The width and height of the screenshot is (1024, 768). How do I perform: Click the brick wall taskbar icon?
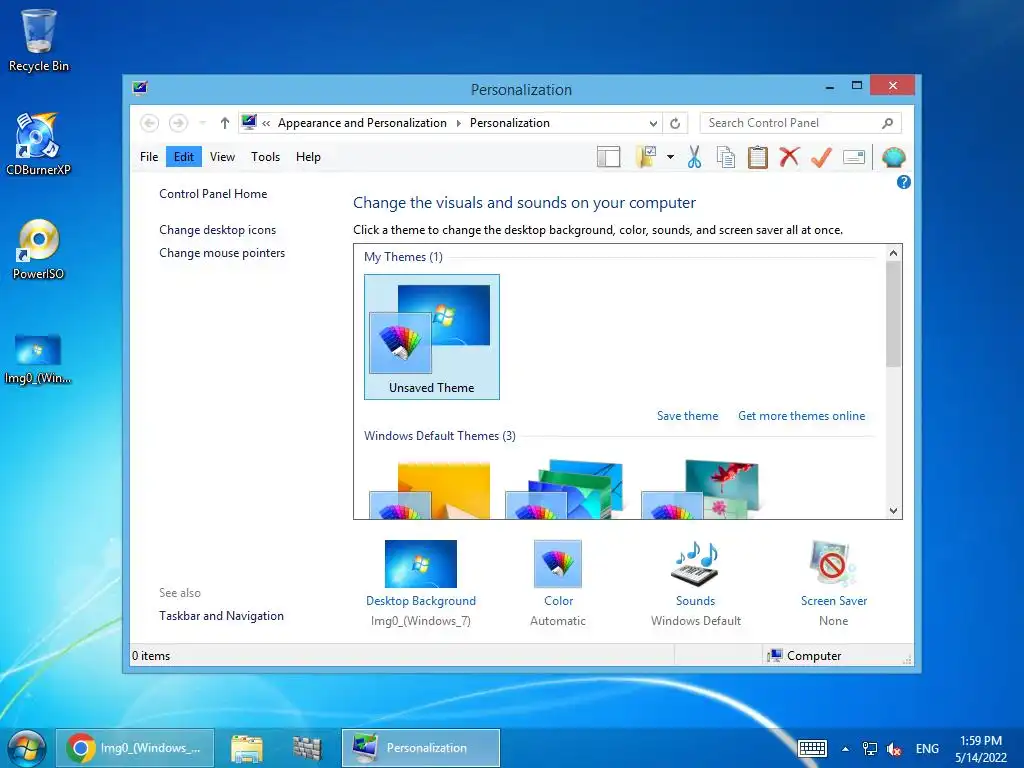click(x=307, y=748)
